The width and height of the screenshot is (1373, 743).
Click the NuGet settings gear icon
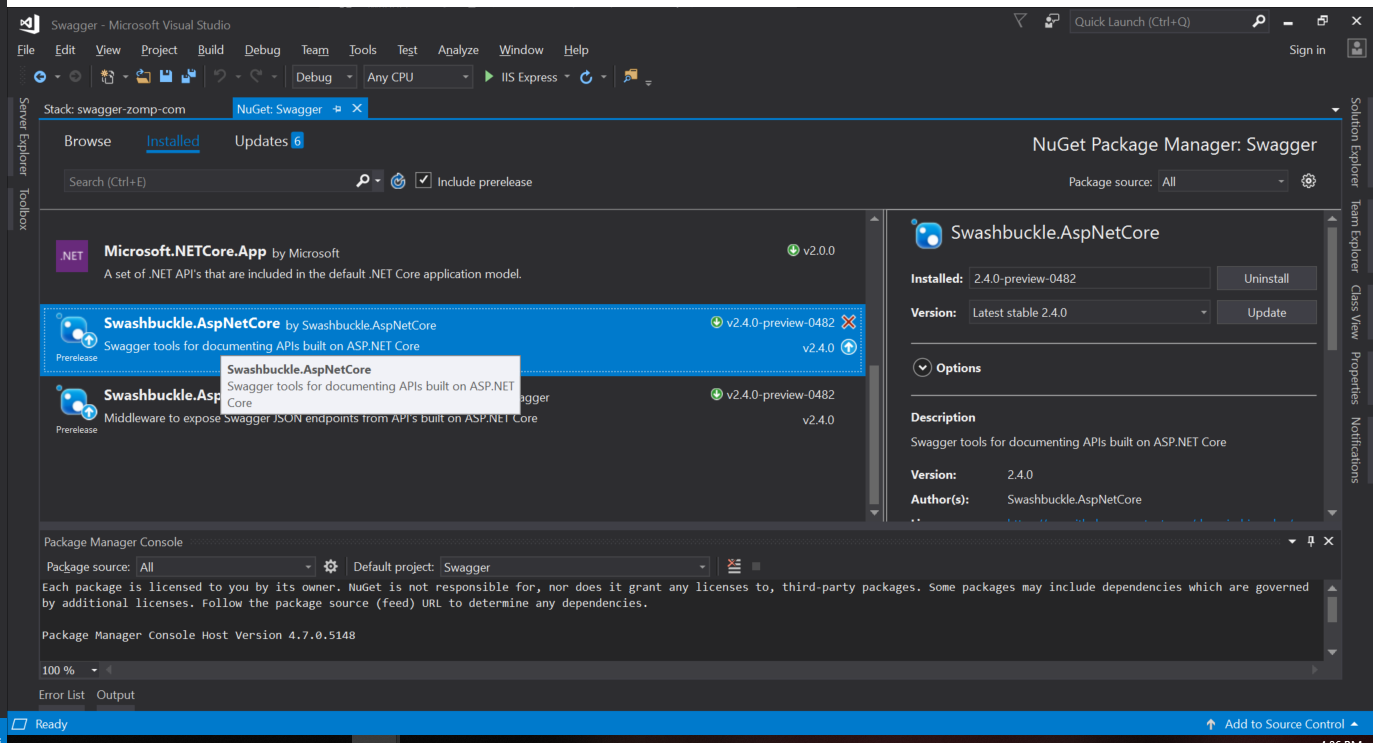click(1308, 181)
